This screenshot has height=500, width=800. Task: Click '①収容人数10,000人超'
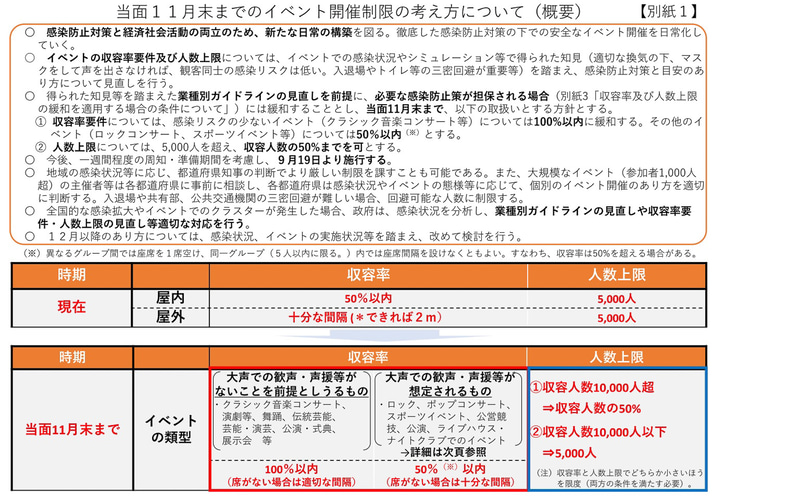(x=592, y=387)
